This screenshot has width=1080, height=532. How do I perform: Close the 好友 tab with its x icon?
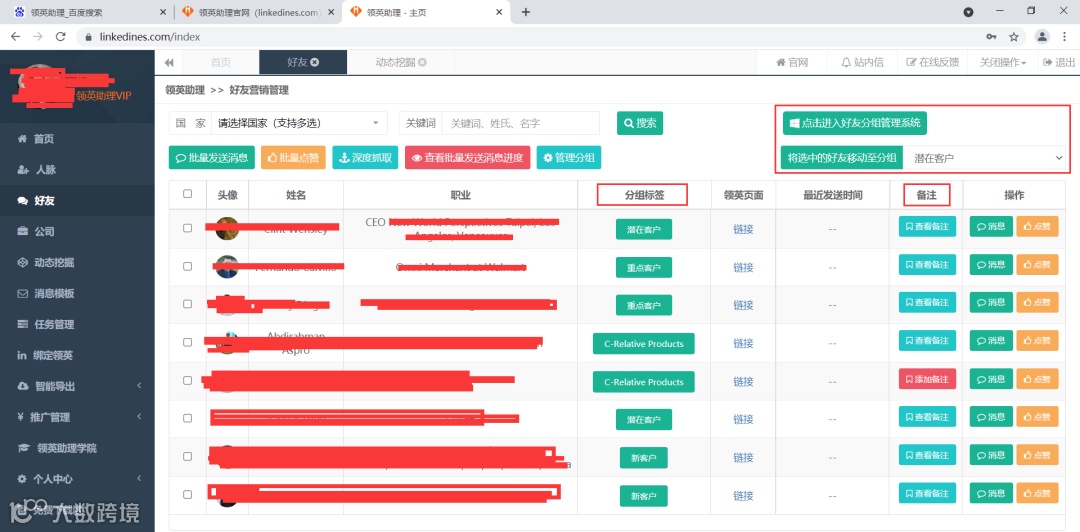click(x=315, y=62)
